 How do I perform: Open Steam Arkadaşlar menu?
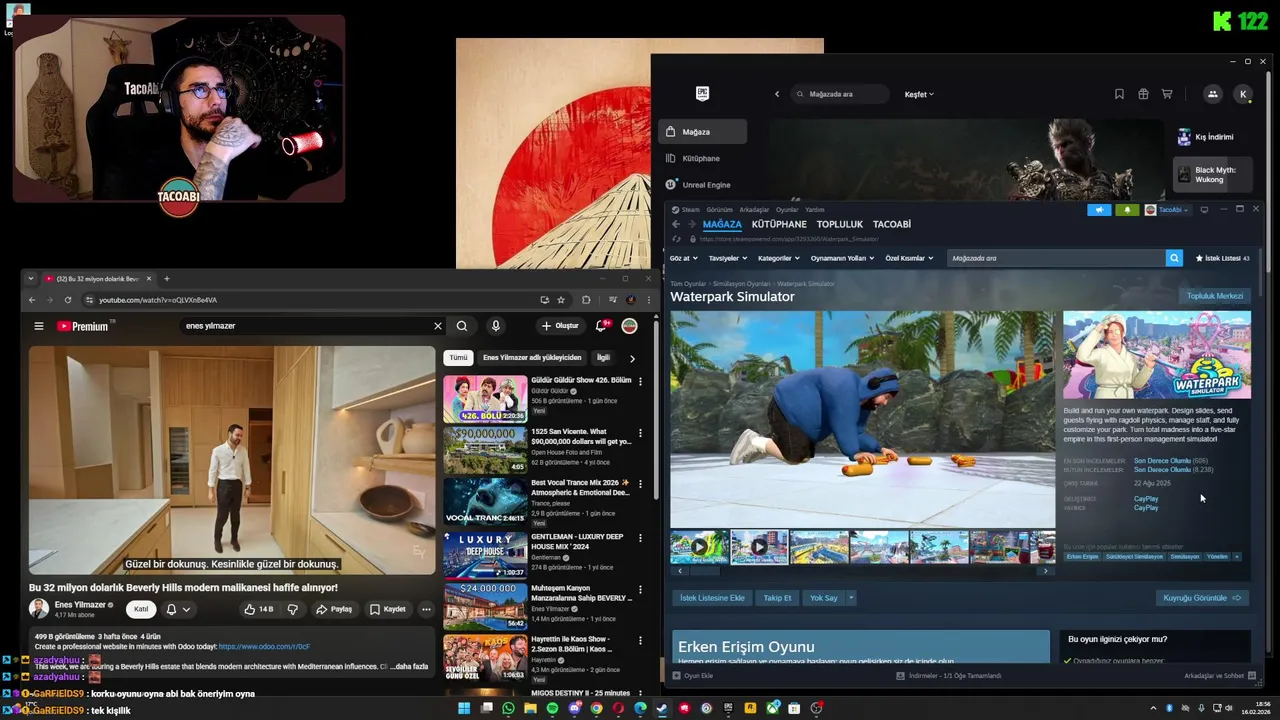754,210
